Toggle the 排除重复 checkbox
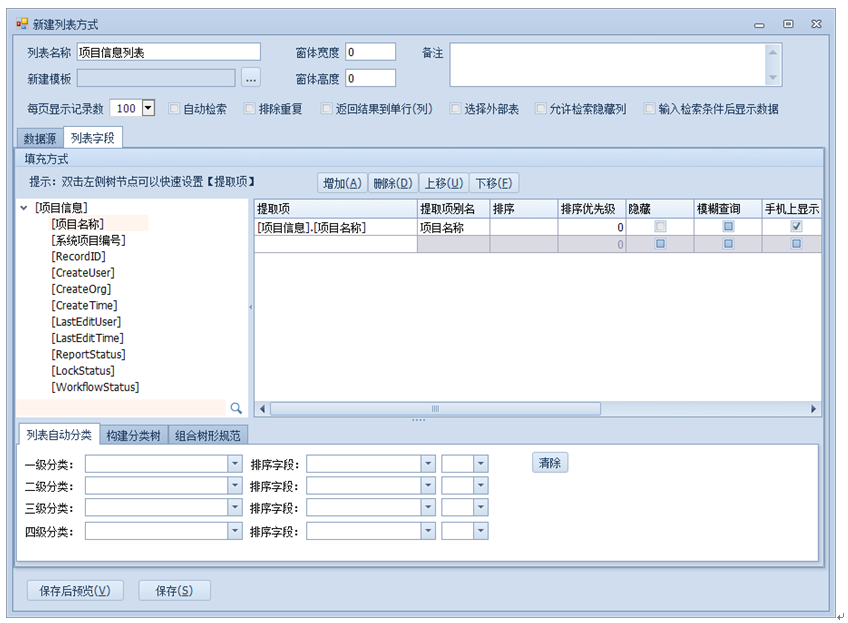The width and height of the screenshot is (848, 623). 250,109
